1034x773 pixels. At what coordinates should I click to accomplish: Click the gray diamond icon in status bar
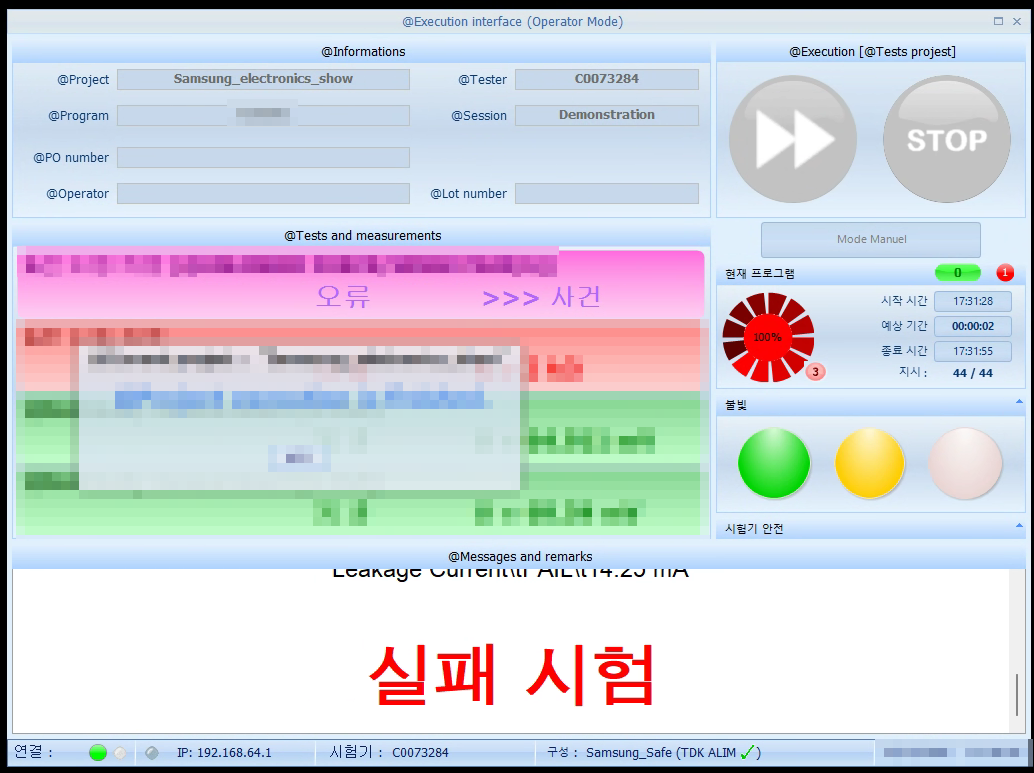click(151, 753)
